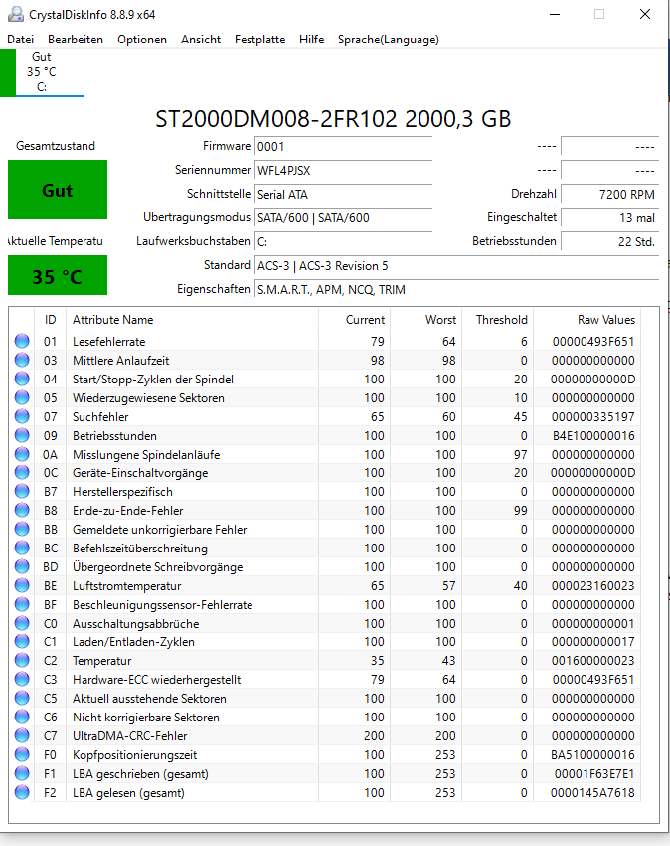
Task: Click status orb for Wiederzugewiesene Sektoren
Action: coord(22,398)
